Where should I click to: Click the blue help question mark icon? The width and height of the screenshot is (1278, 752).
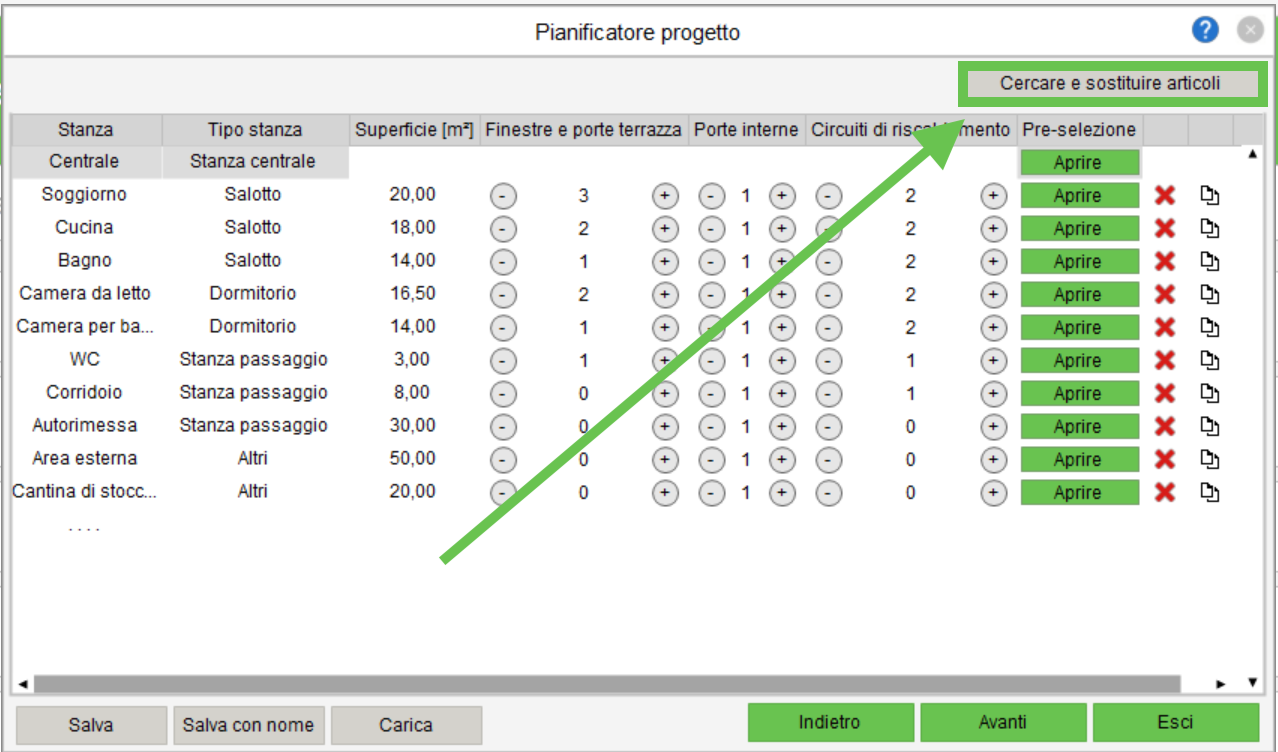[1205, 31]
